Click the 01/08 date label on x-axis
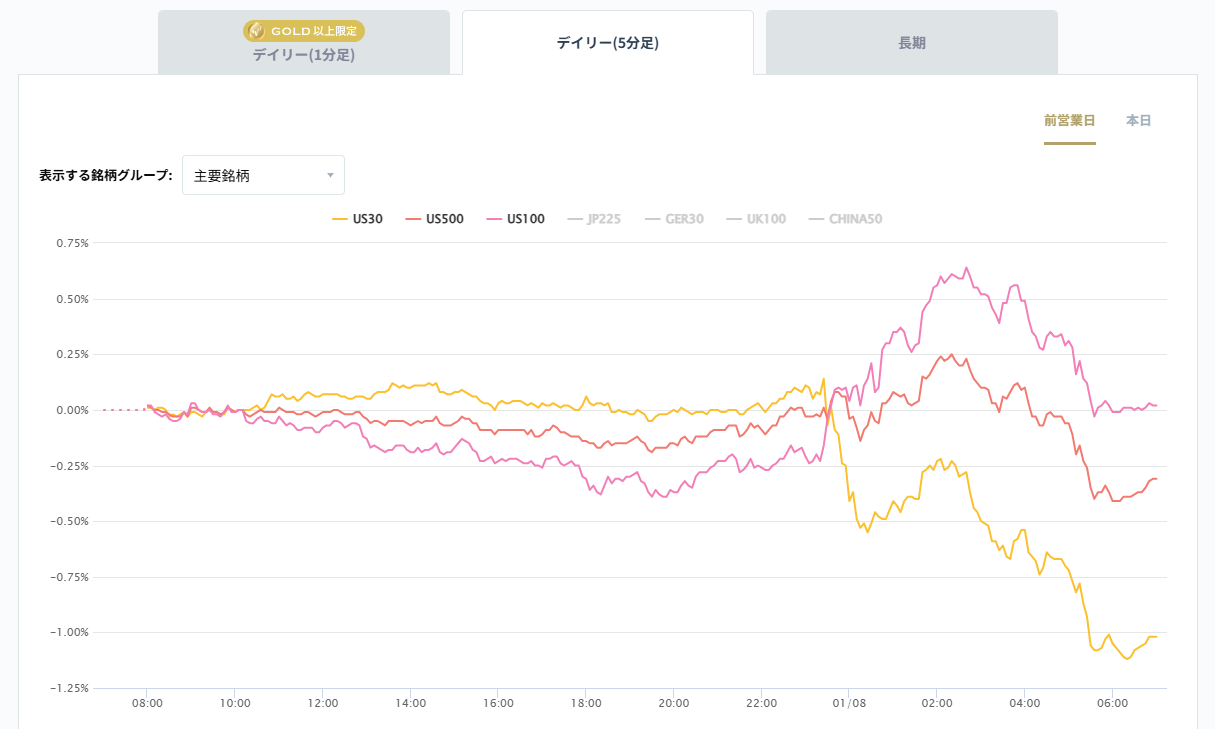This screenshot has width=1215, height=729. 848,703
